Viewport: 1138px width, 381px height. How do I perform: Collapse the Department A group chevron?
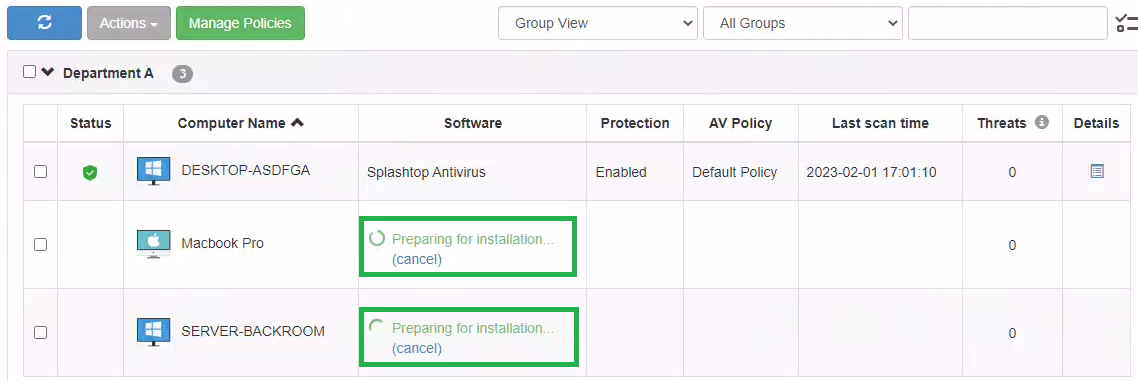point(48,72)
